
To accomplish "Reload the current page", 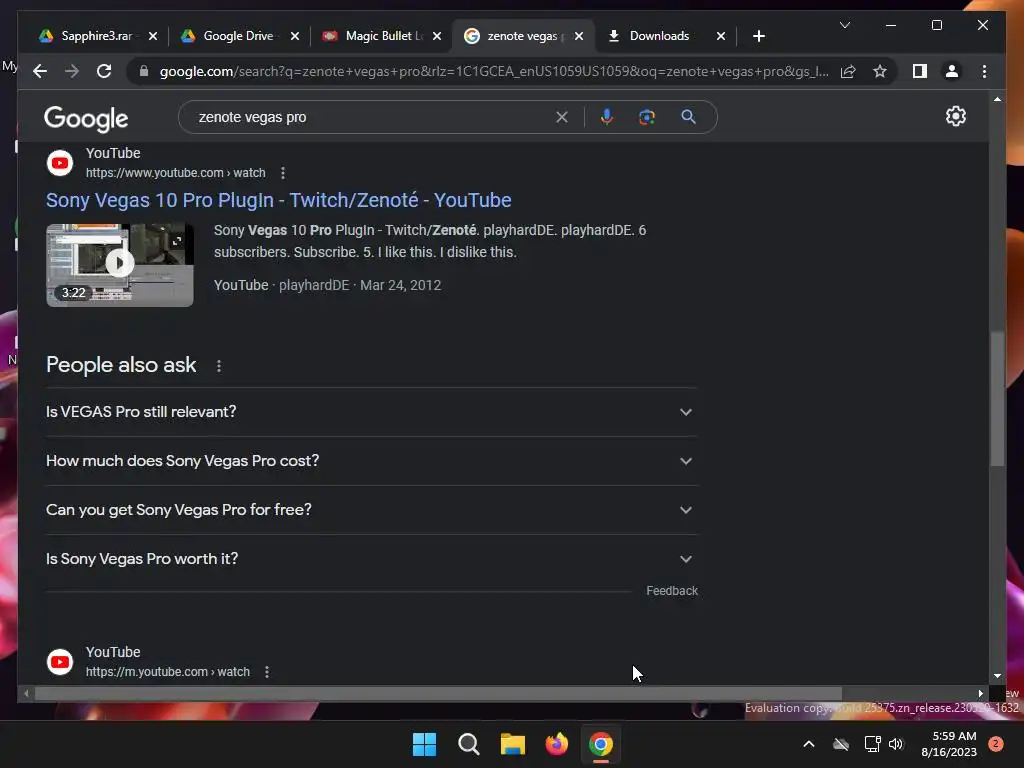I will [104, 71].
